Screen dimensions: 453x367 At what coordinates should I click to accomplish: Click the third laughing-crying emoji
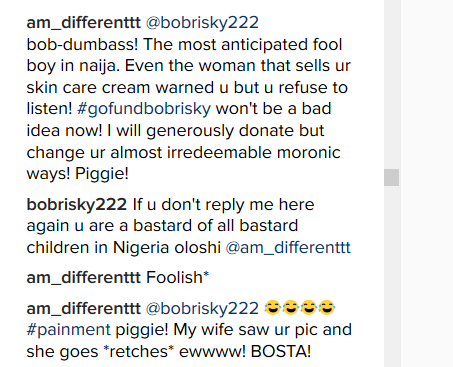[x=309, y=308]
